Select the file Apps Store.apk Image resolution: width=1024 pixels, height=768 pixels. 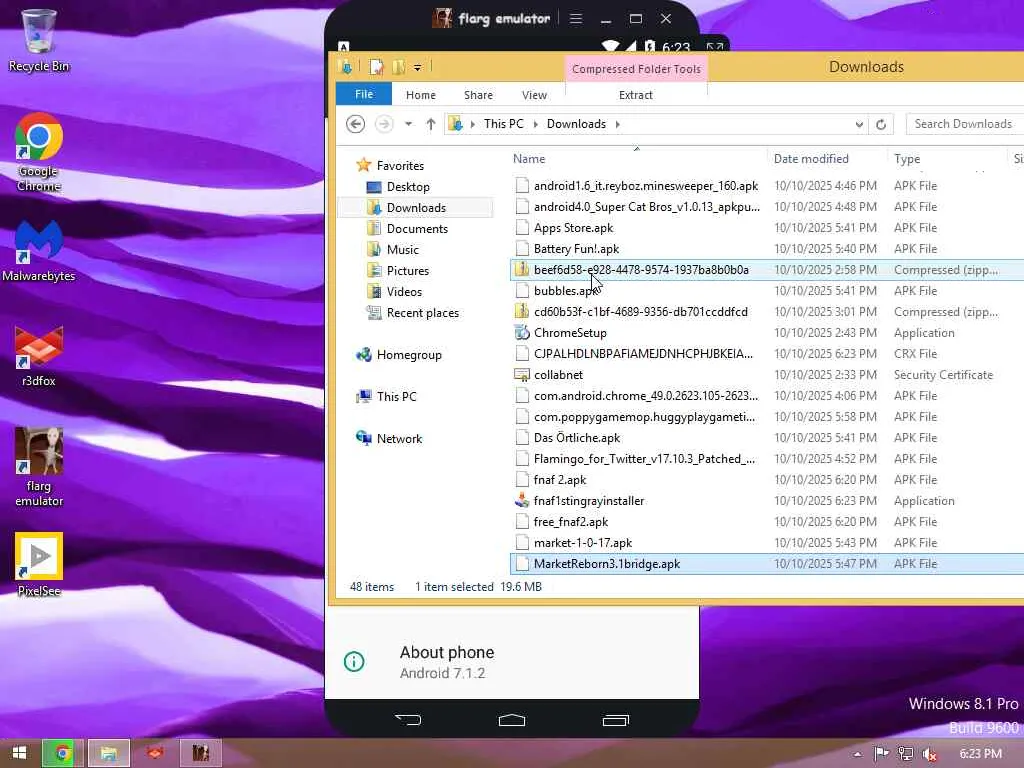[x=573, y=228]
